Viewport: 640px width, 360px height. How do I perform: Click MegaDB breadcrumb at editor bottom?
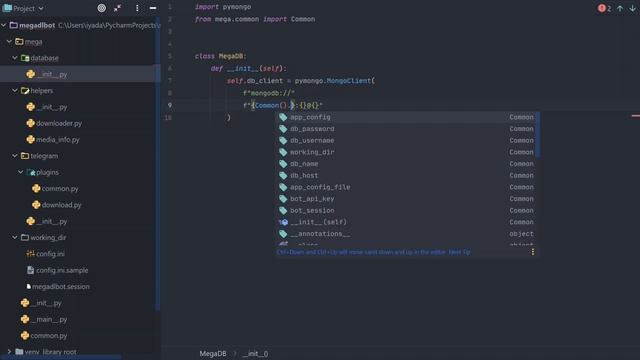tap(213, 354)
